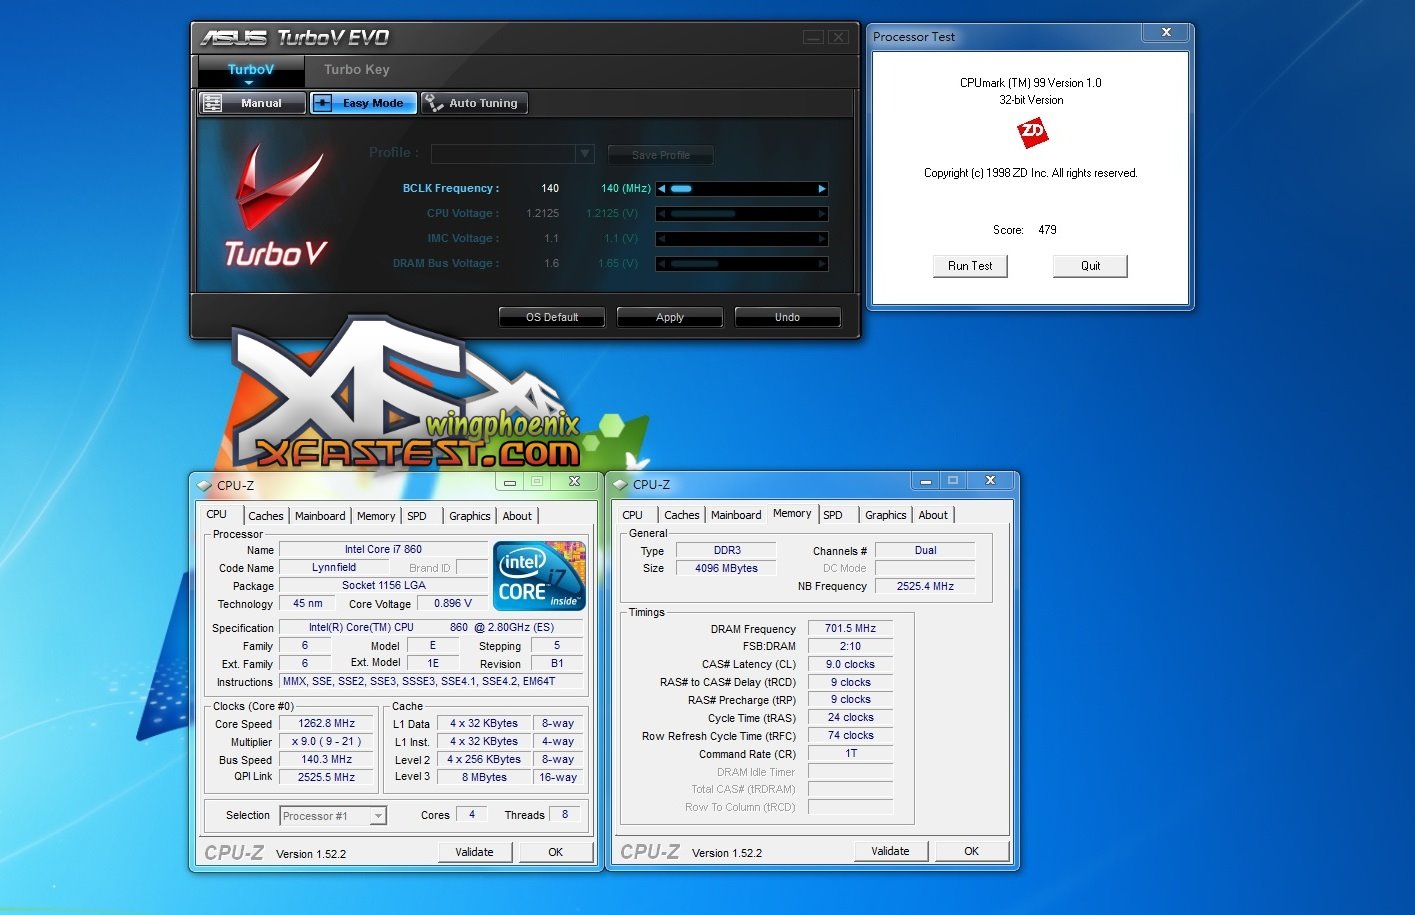The height and width of the screenshot is (915, 1415).
Task: Adjust the BCLK Frequency slider
Action: point(681,188)
